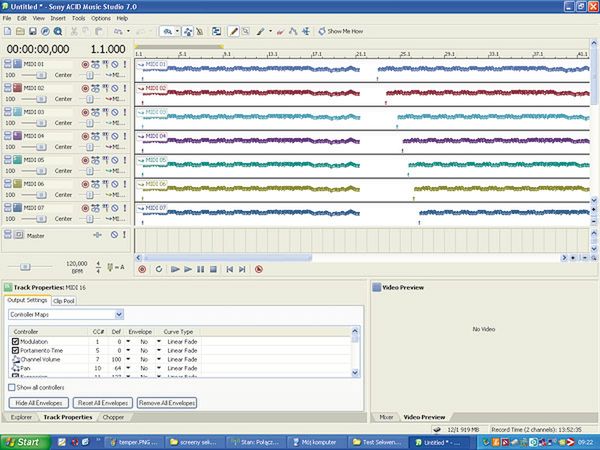Image resolution: width=600 pixels, height=450 pixels.
Task: Click the Save icon in the toolbar
Action: point(33,32)
